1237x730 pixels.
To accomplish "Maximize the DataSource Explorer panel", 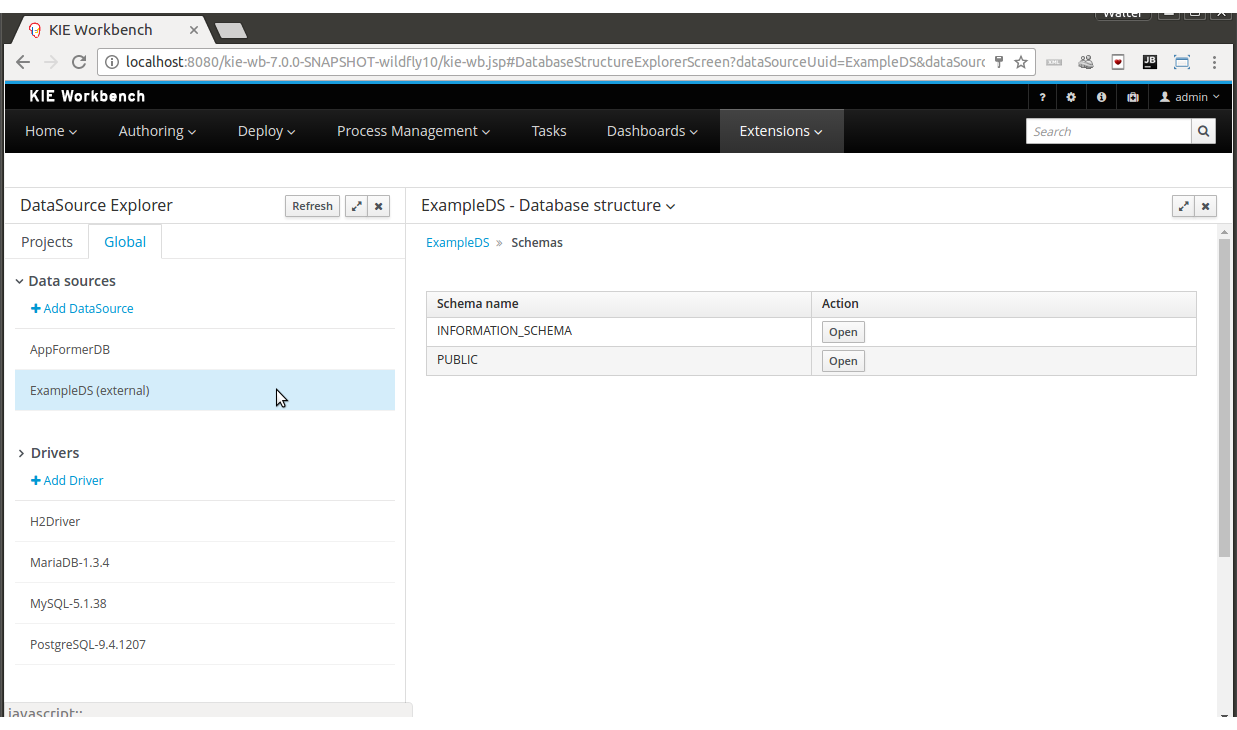I will point(356,206).
